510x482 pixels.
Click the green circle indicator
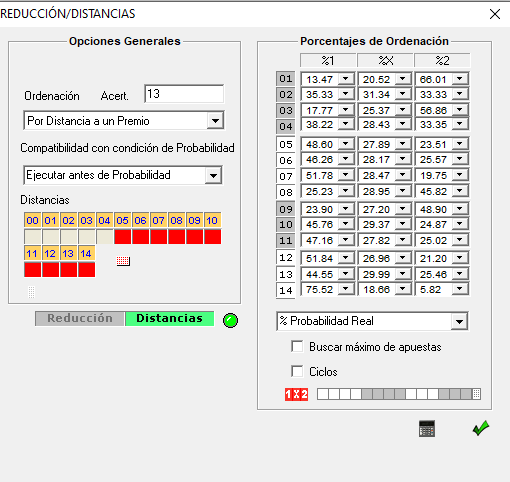tap(230, 320)
